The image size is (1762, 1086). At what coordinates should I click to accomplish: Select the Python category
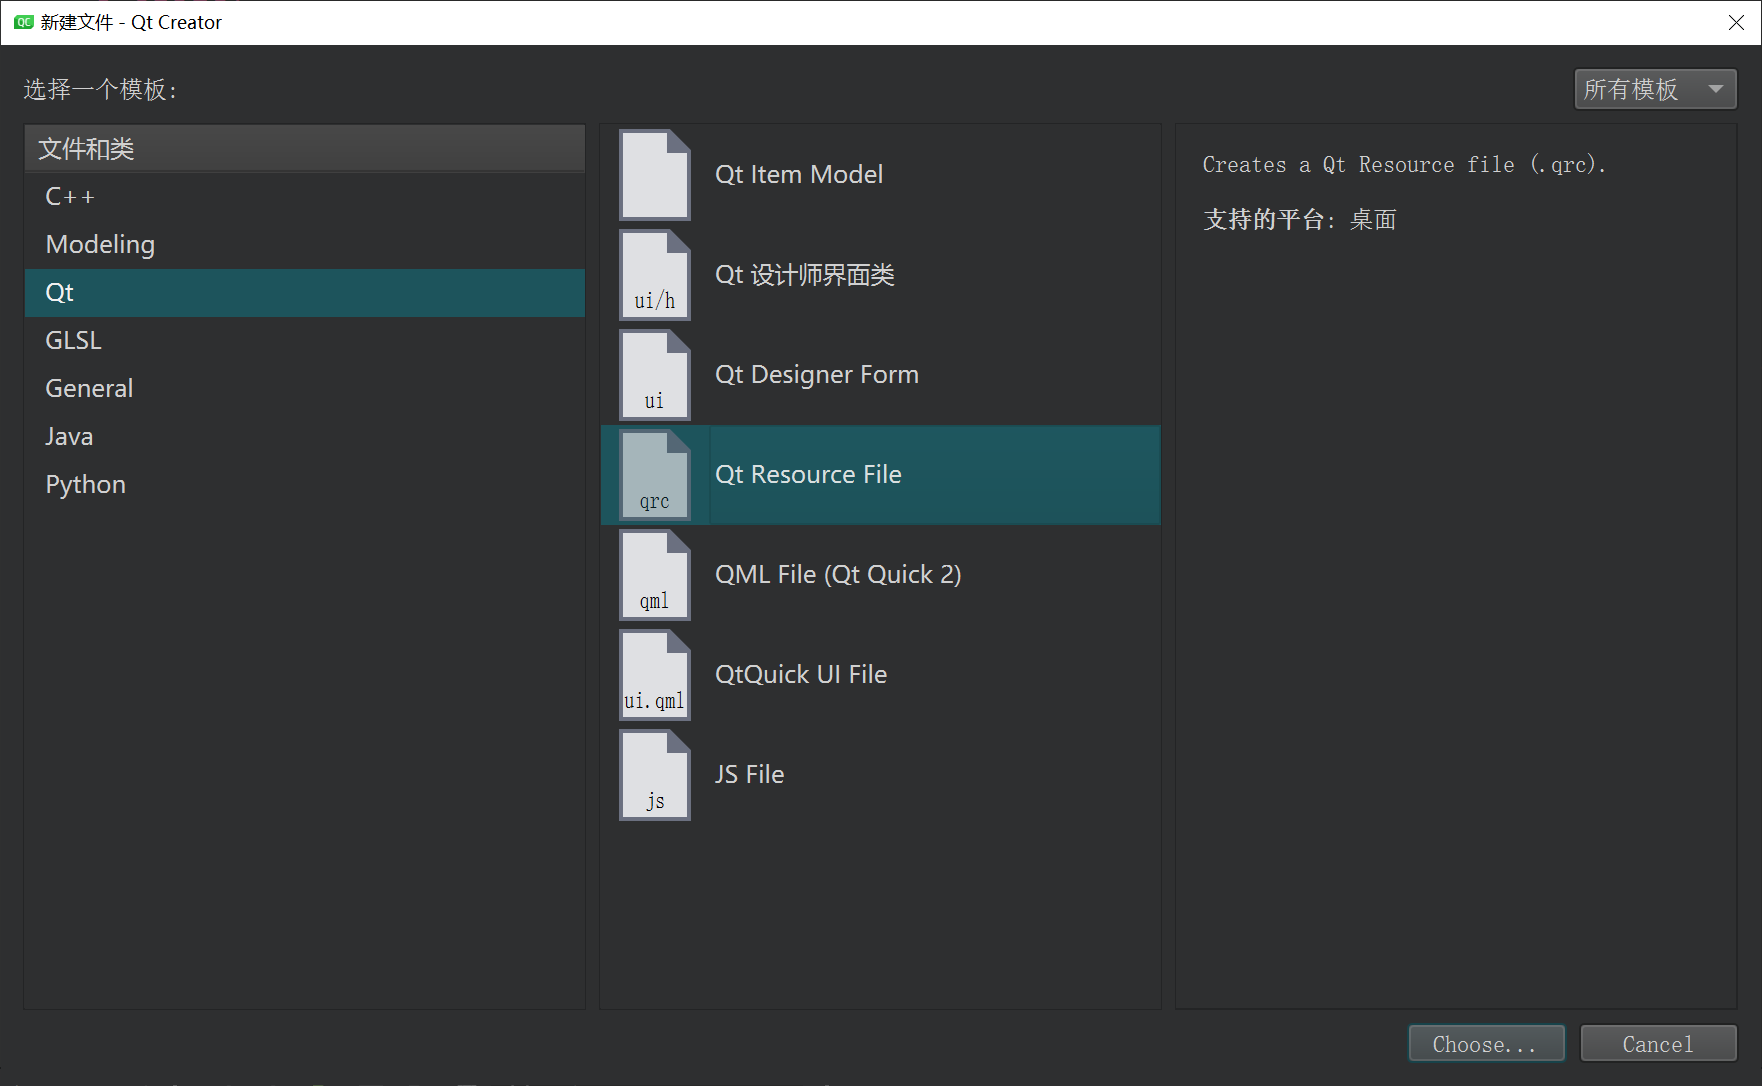click(305, 485)
